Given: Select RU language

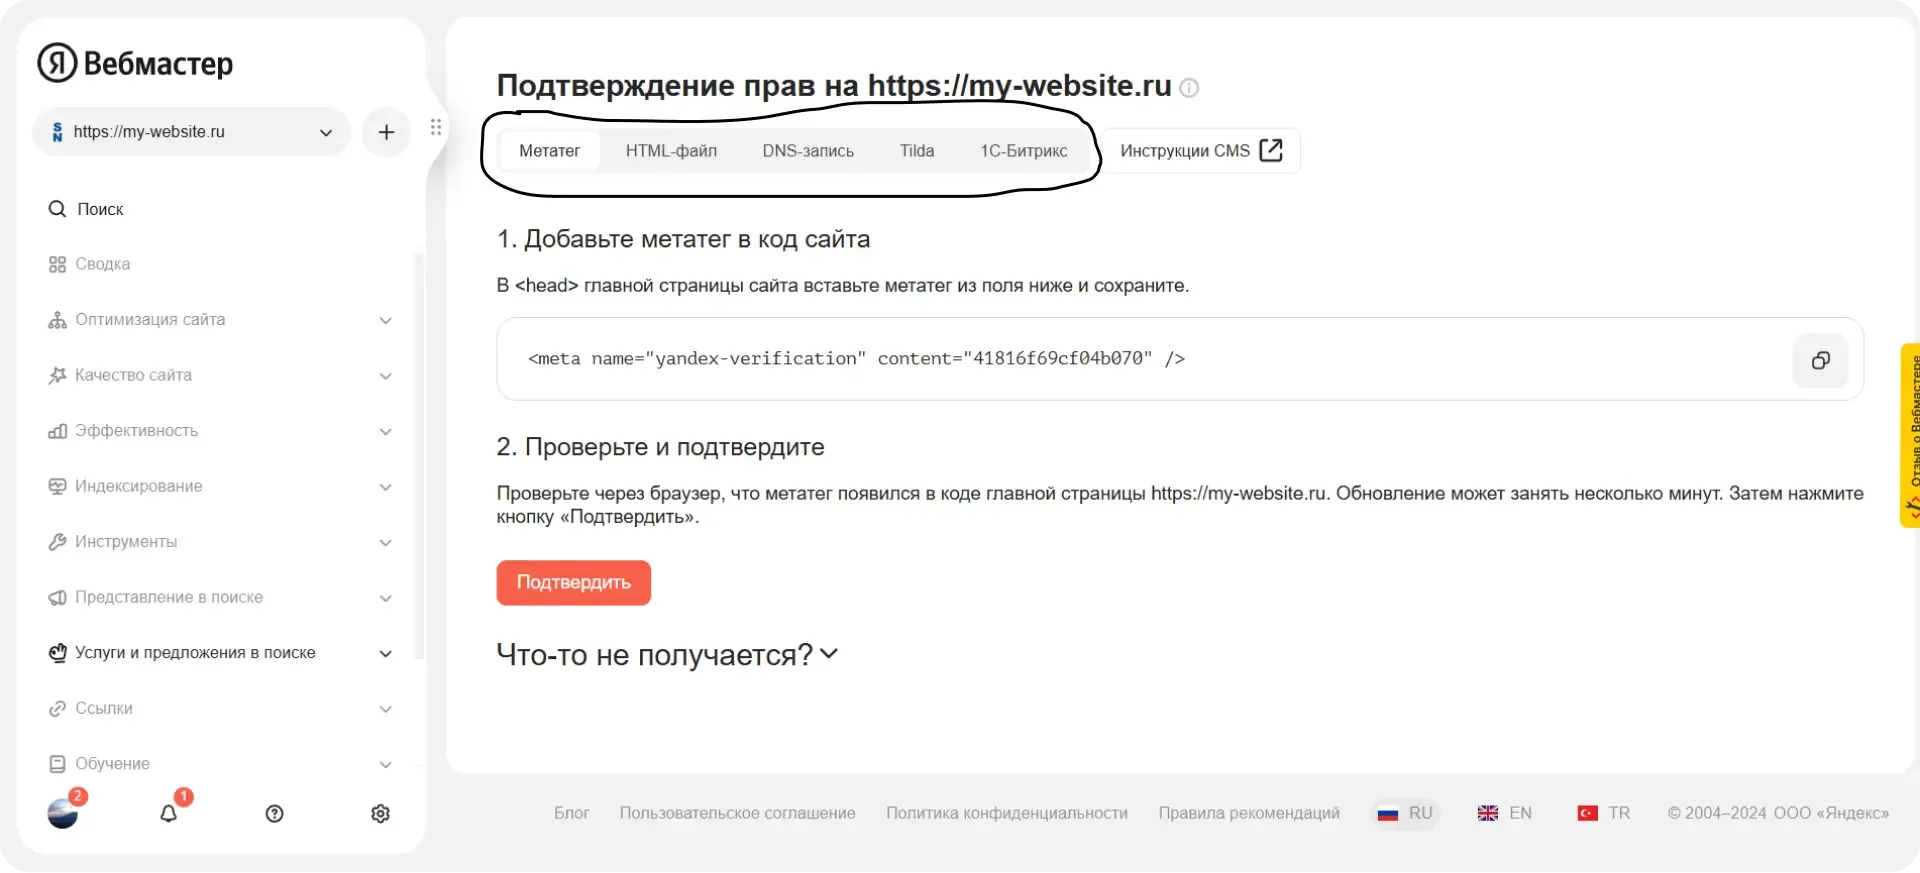Looking at the screenshot, I should (x=1406, y=813).
